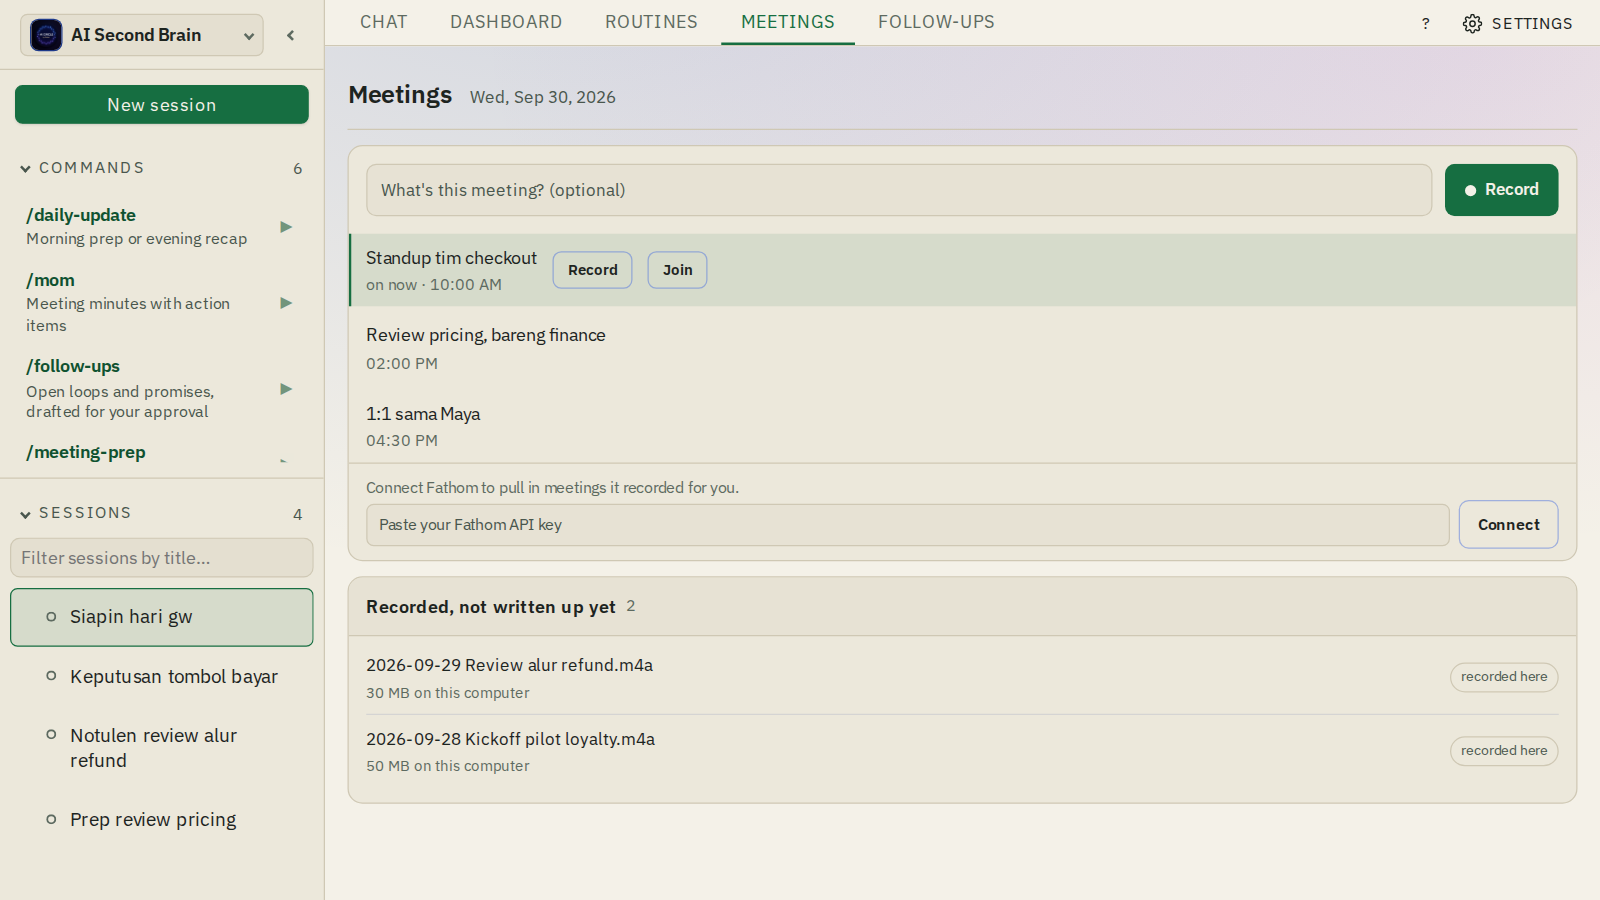Image resolution: width=1600 pixels, height=900 pixels.
Task: Run the /daily-update command play arrow
Action: coord(286,227)
